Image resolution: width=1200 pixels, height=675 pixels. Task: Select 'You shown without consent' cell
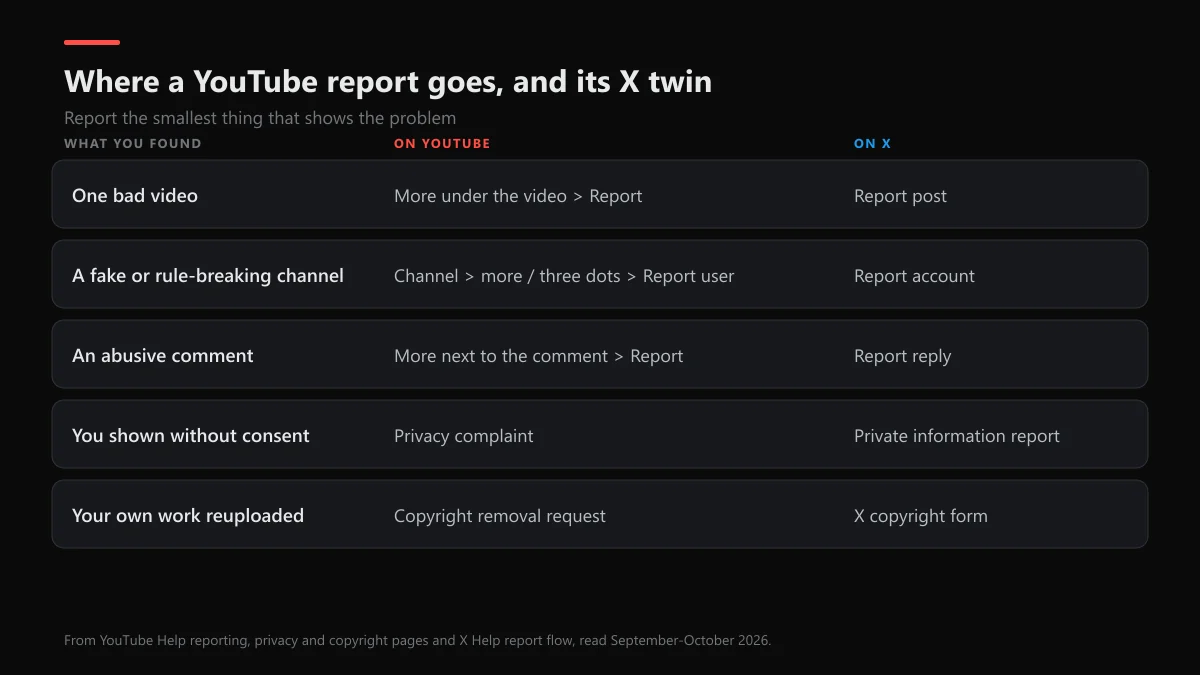[191, 436]
